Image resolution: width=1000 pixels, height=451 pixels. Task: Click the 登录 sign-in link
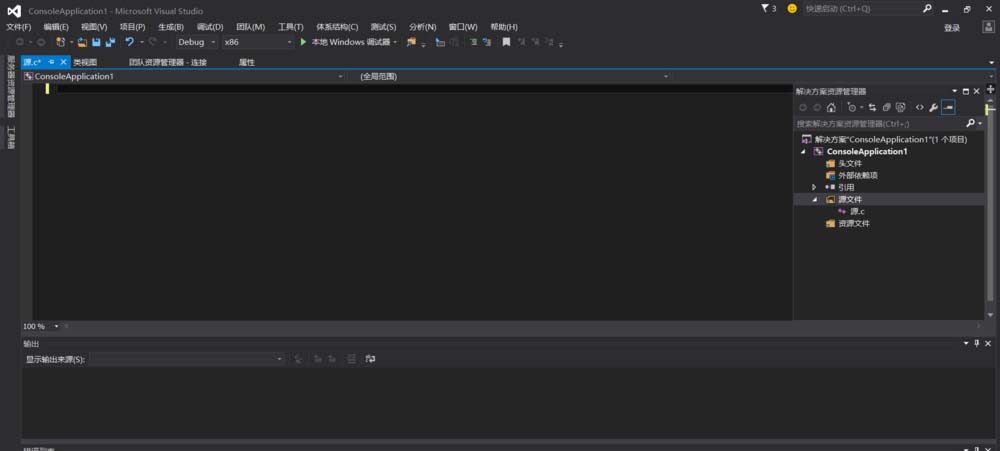point(952,28)
